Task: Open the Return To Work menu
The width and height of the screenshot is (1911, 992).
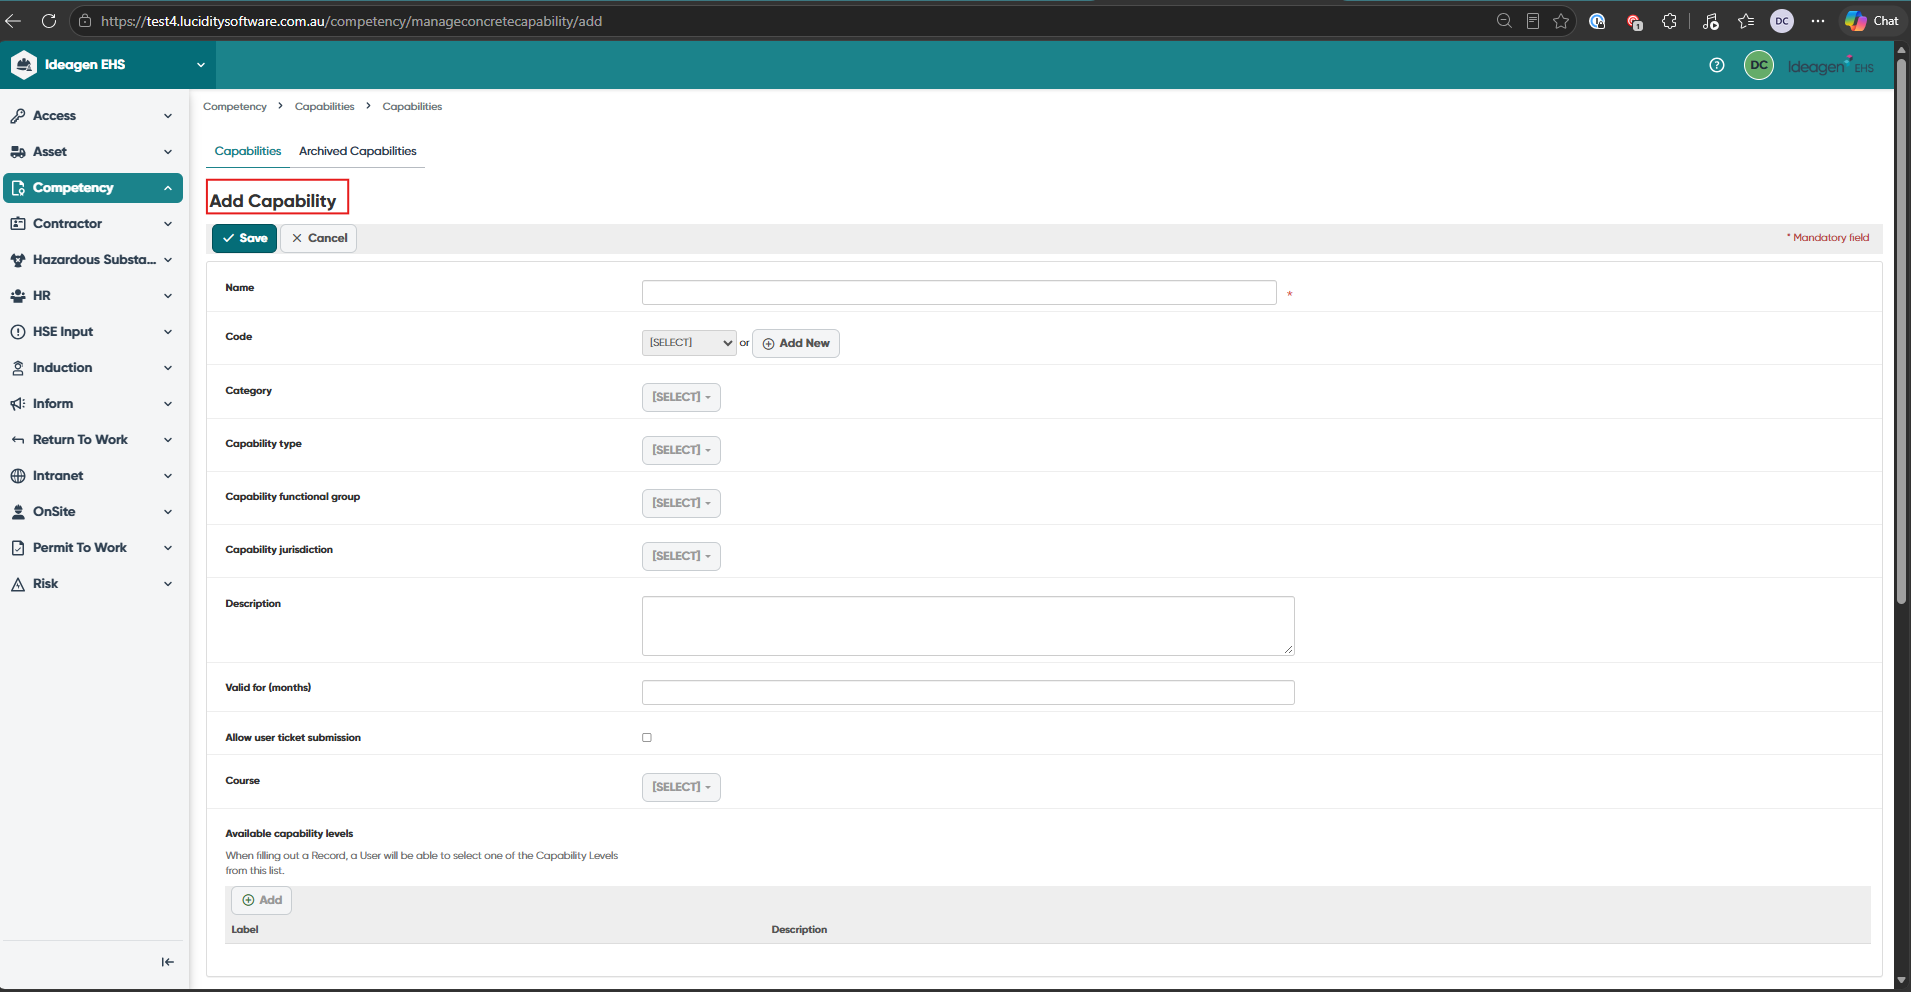Action: pos(93,440)
